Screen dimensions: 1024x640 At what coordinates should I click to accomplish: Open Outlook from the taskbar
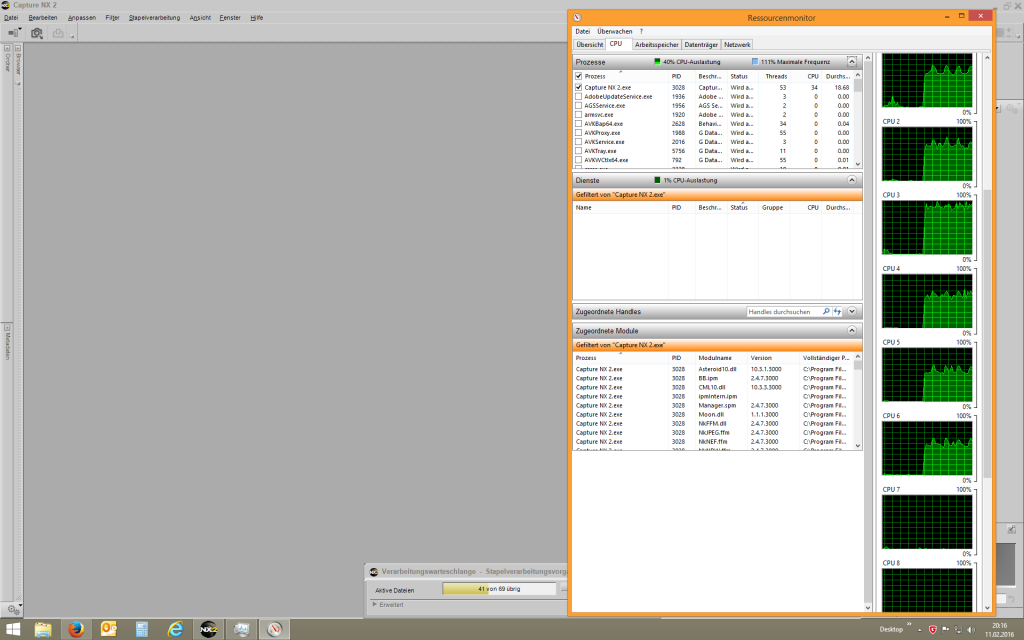(x=109, y=629)
